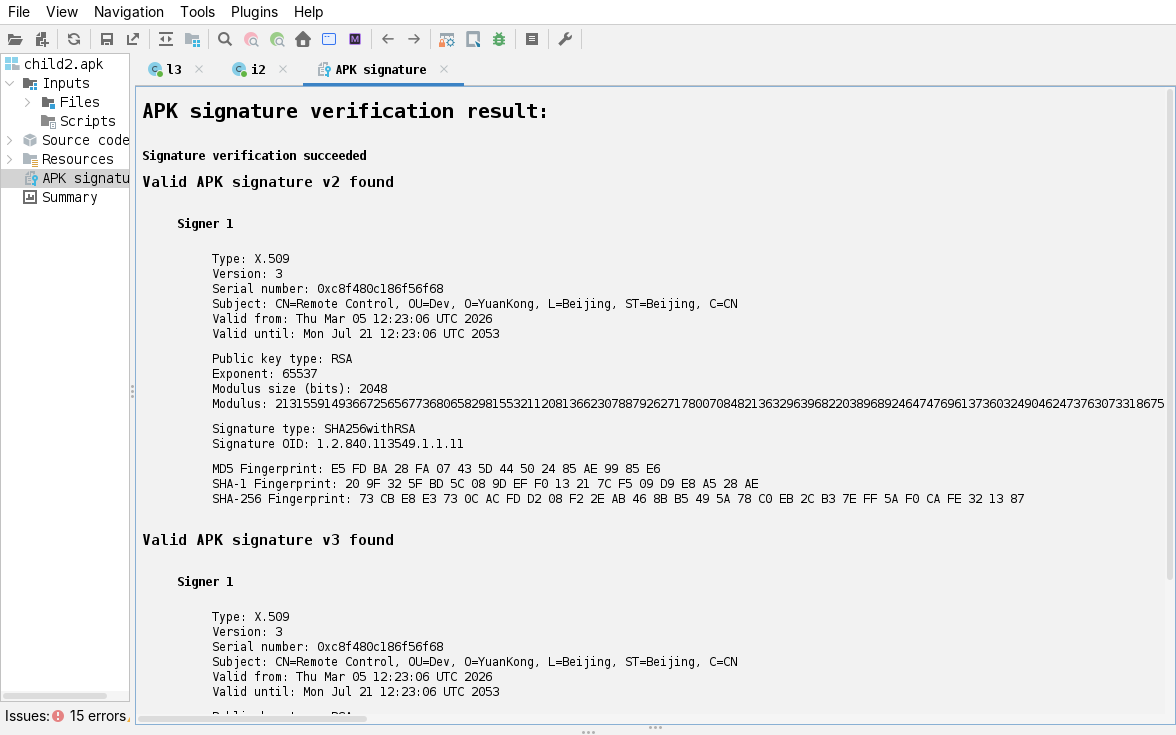Screen dimensions: 1176x735
Task: Open the Plugins menu
Action: pos(254,12)
